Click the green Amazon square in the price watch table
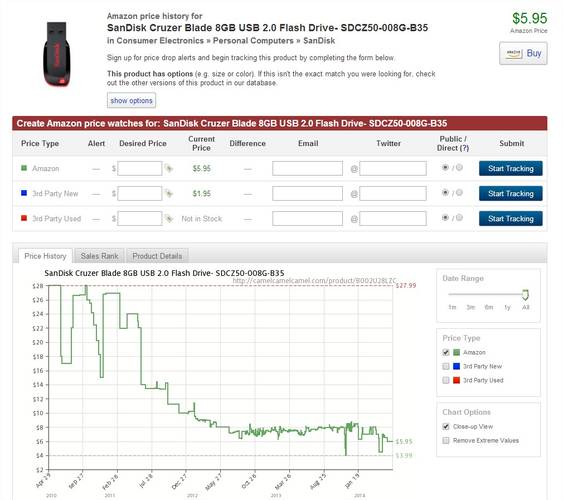563x500 pixels. point(24,168)
